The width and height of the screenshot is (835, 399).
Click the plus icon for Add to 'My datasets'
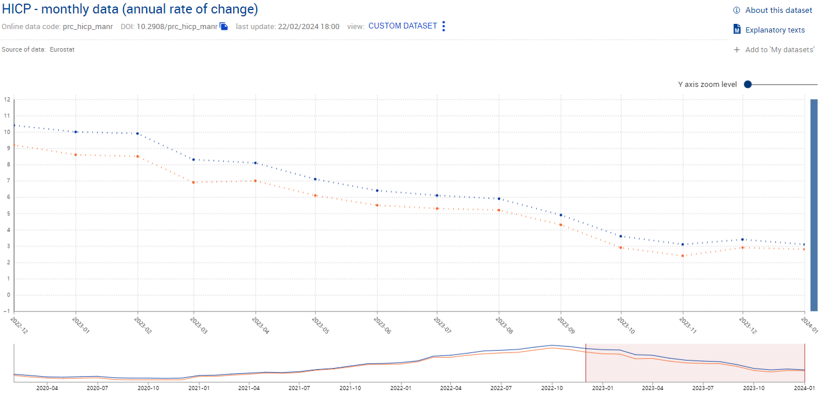click(x=737, y=50)
